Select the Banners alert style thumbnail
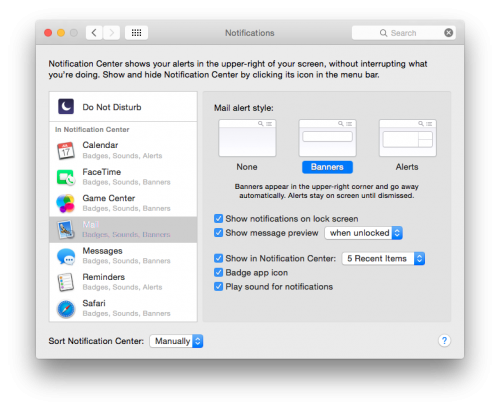Viewport: 500px width, 410px height. tap(327, 138)
